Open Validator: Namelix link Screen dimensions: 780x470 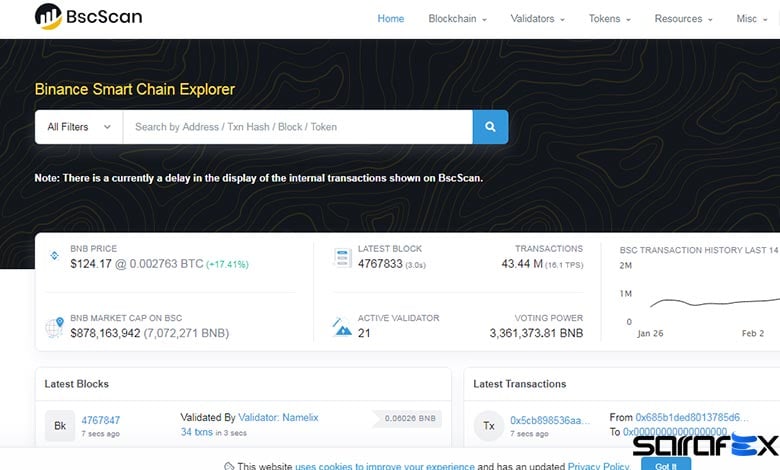[x=278, y=417]
